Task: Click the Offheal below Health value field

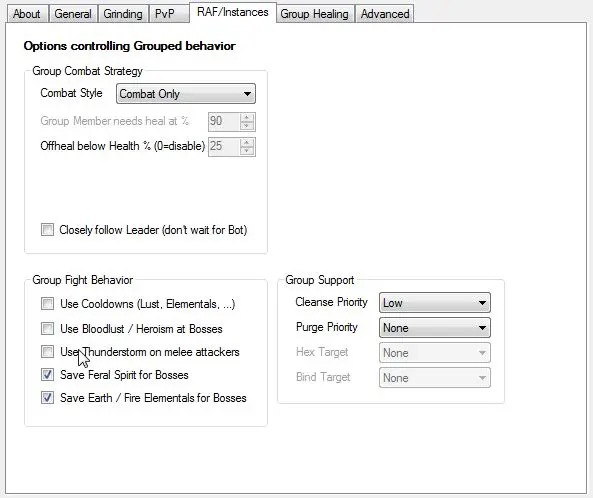Action: 224,146
